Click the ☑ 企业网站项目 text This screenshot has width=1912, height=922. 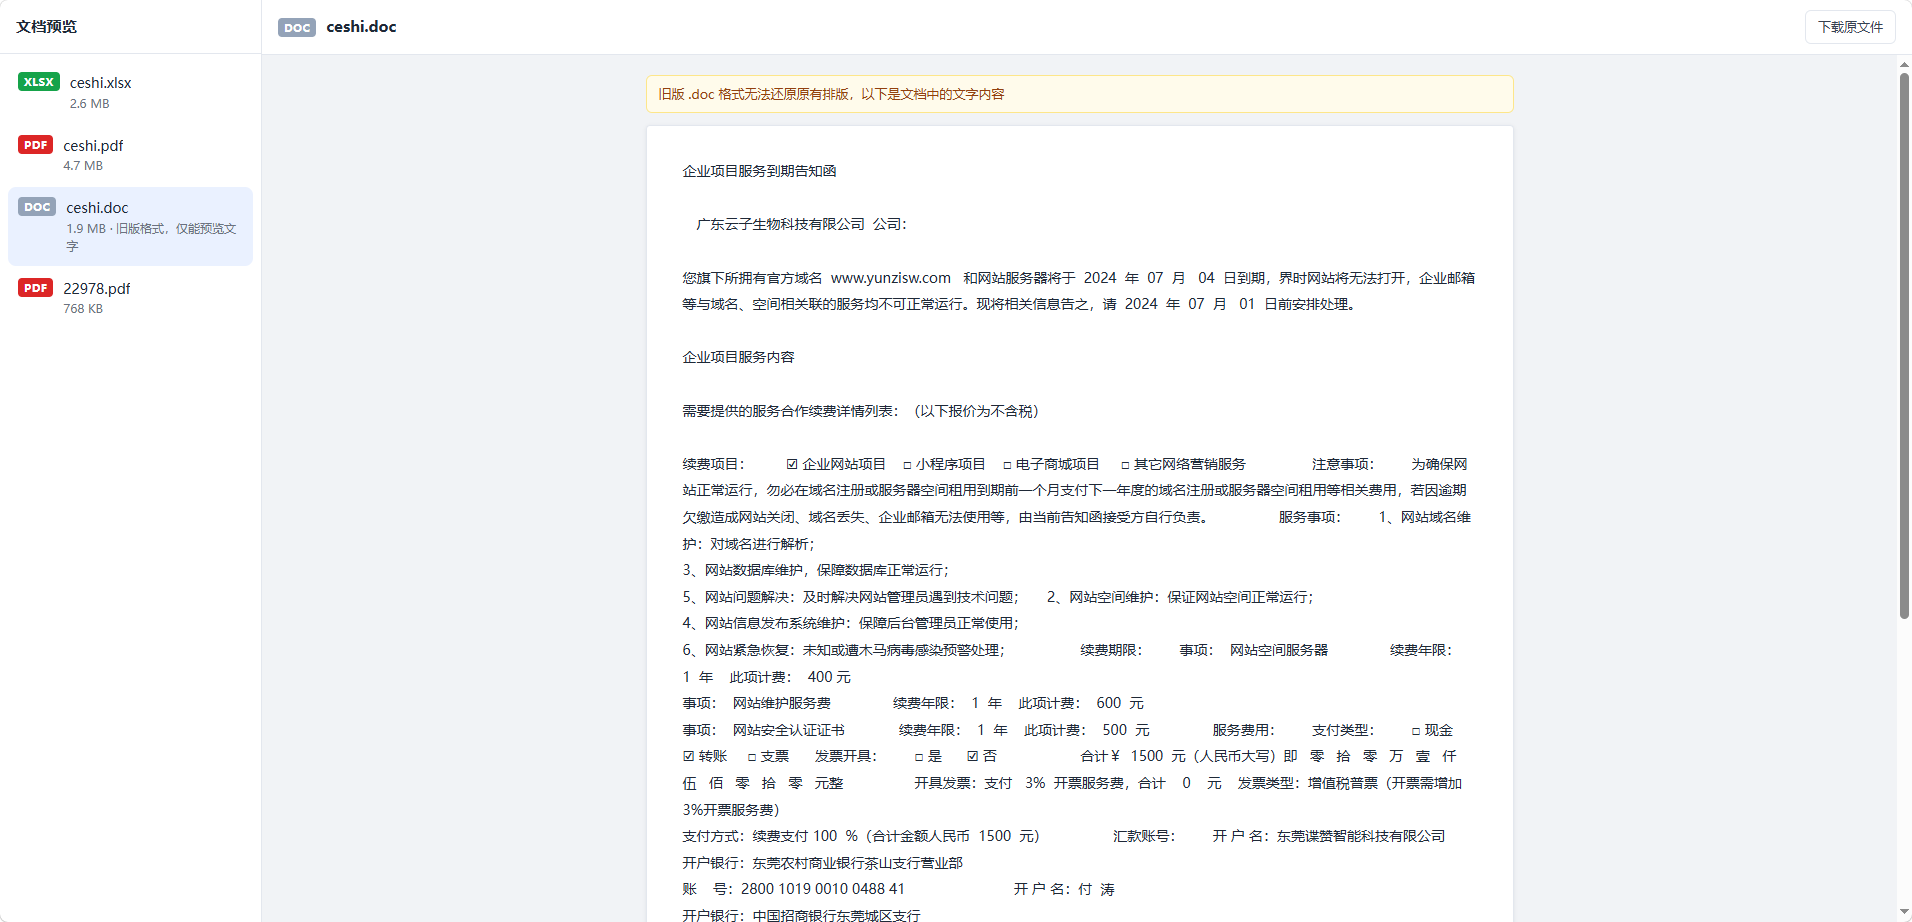(836, 464)
